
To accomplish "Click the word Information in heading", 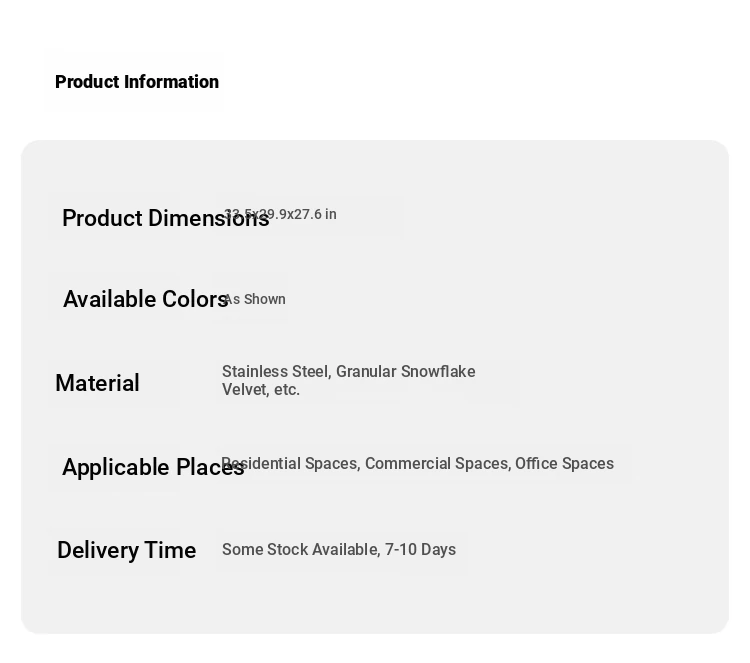I will coord(171,82).
